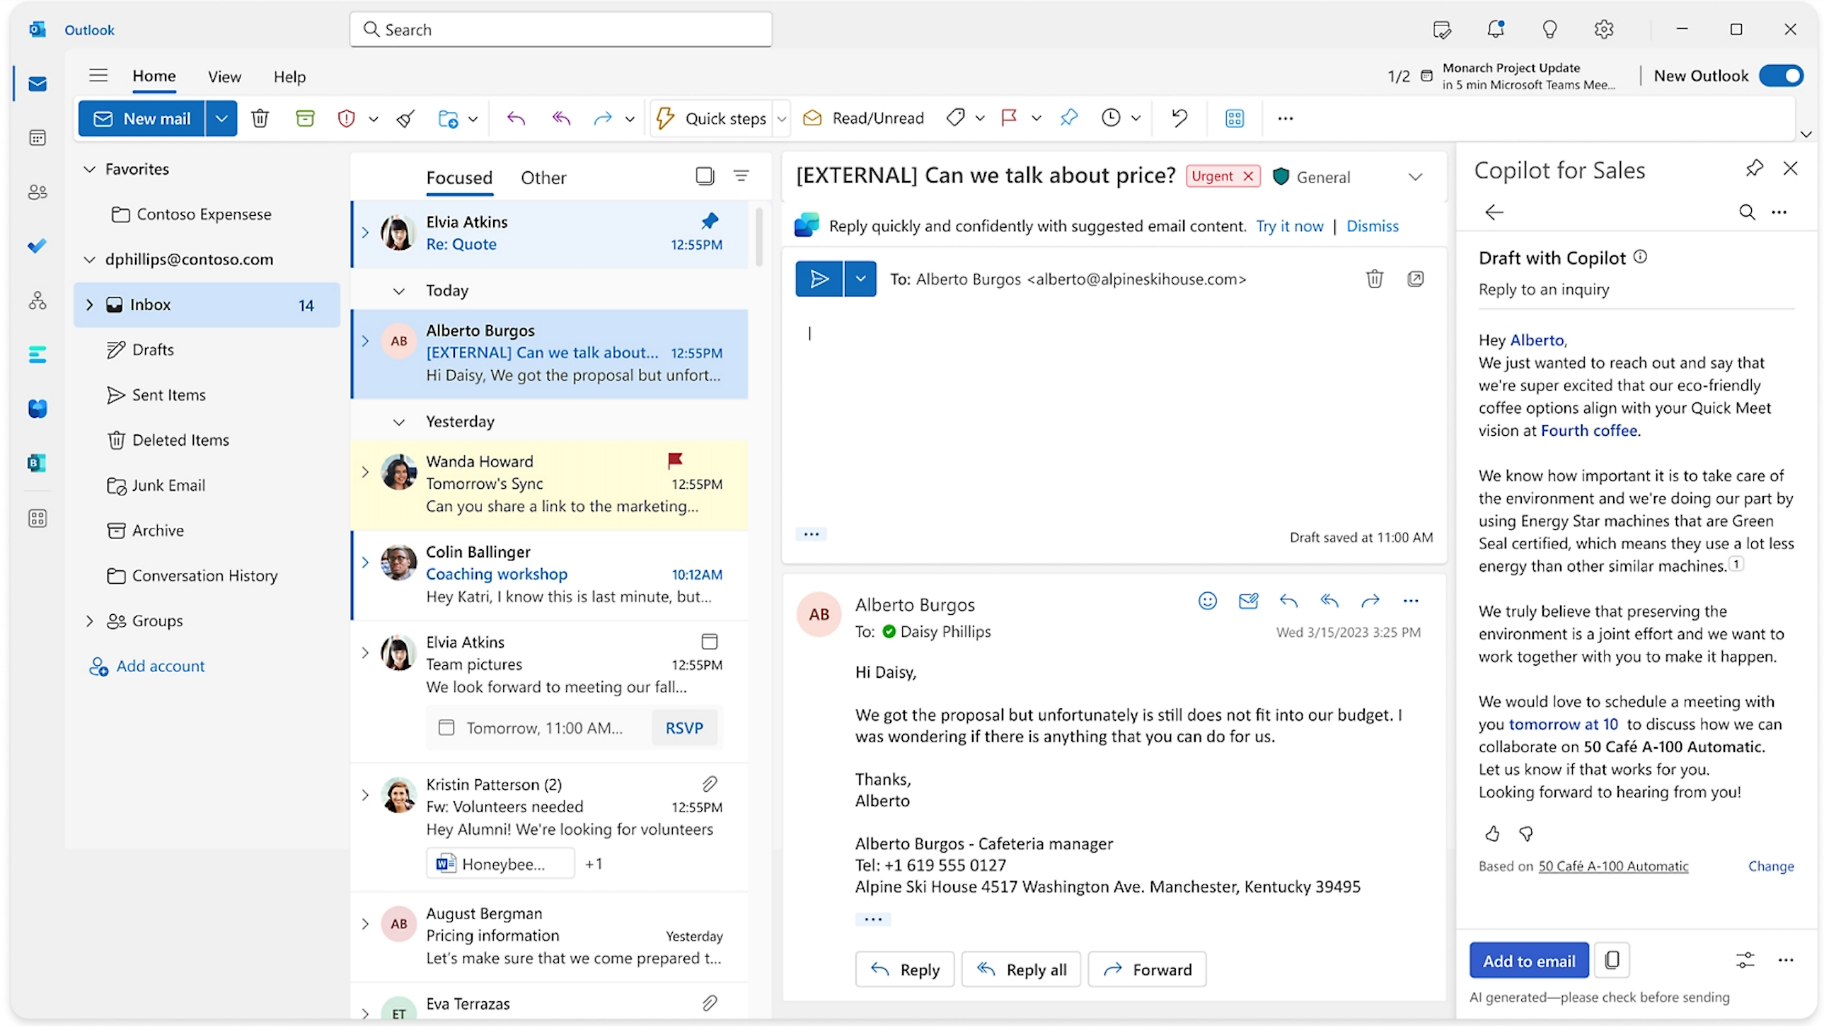Viewport: 1824px width, 1026px height.
Task: Open the Mail module in sidebar
Action: pos(38,84)
